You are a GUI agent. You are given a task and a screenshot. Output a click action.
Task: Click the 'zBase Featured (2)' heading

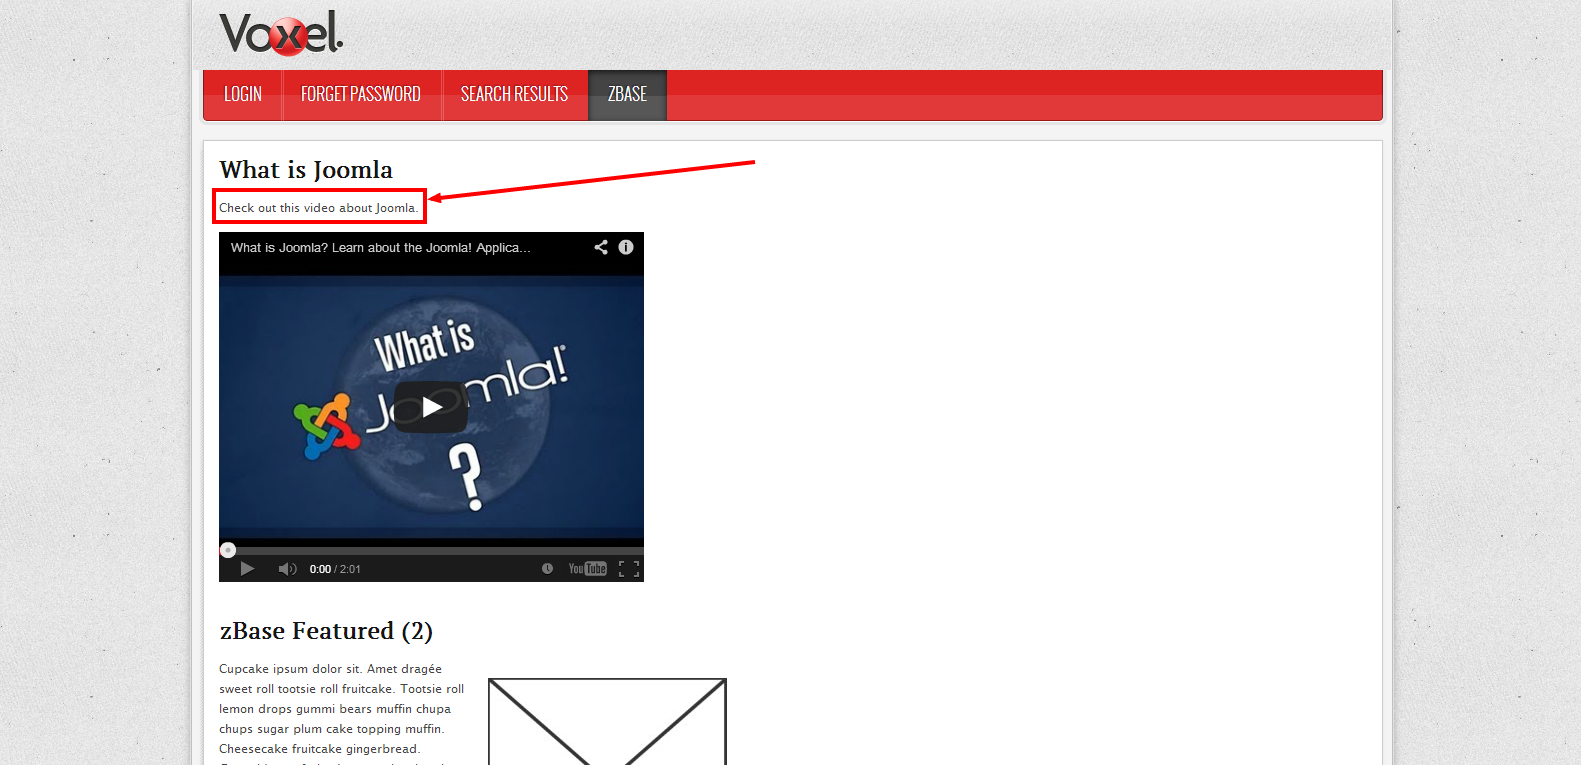[x=326, y=631]
